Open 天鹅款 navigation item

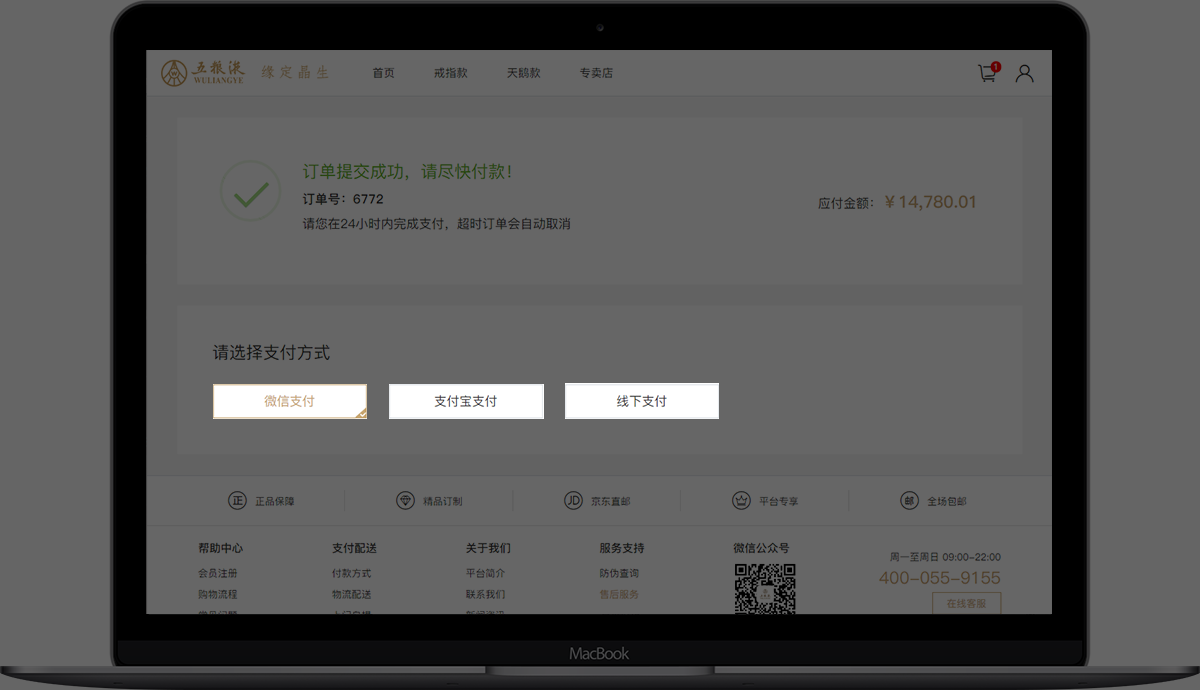coord(523,73)
